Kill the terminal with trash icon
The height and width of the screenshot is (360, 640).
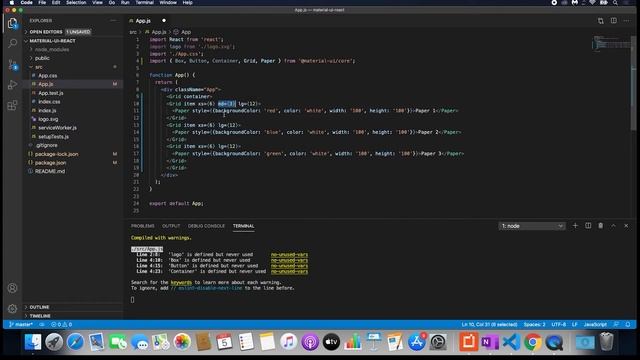601,226
